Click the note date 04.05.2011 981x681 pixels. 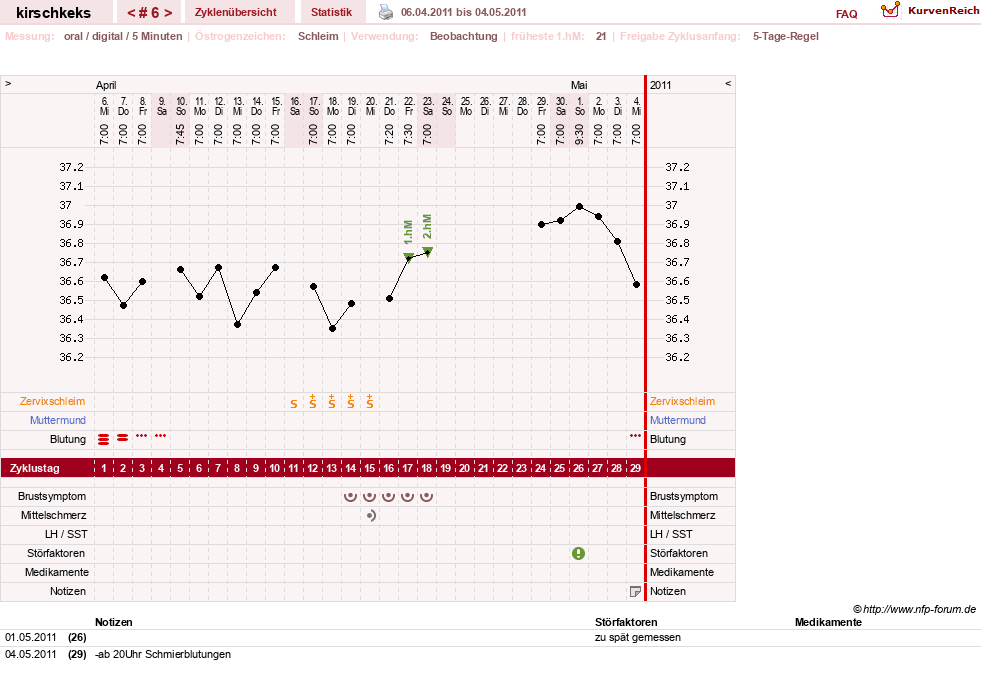[x=31, y=654]
